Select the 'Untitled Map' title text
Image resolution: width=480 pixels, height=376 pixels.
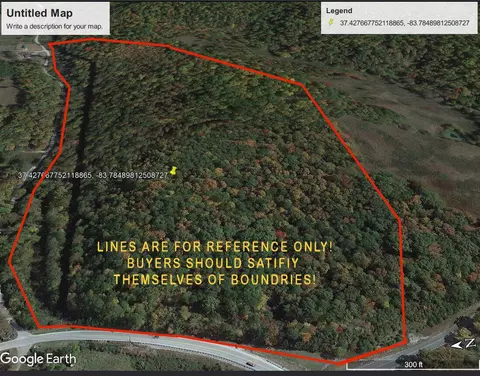(39, 13)
